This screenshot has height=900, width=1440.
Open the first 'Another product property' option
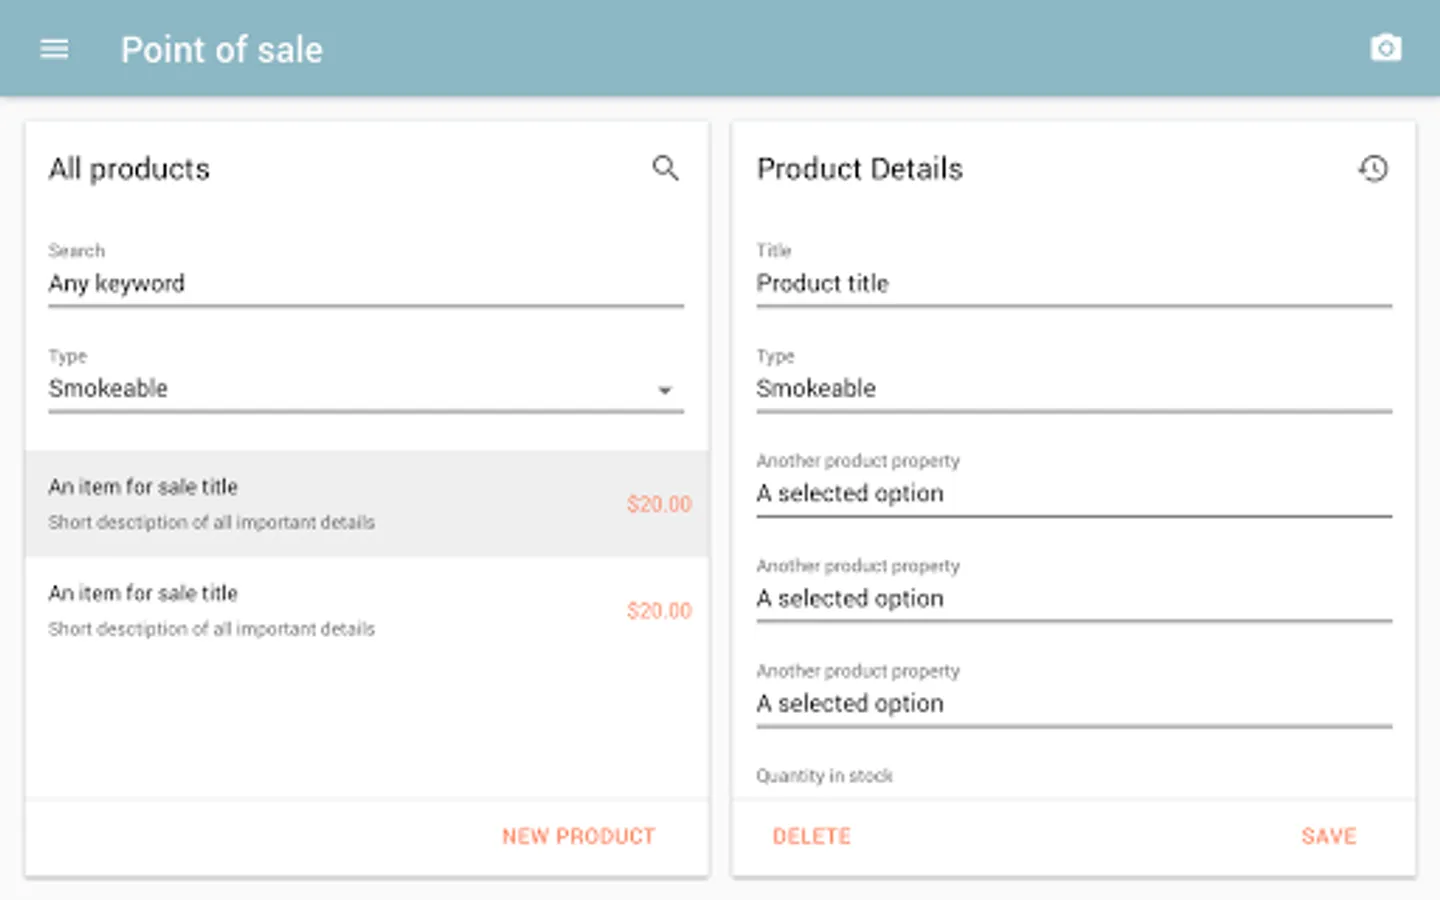pyautogui.click(x=1073, y=494)
